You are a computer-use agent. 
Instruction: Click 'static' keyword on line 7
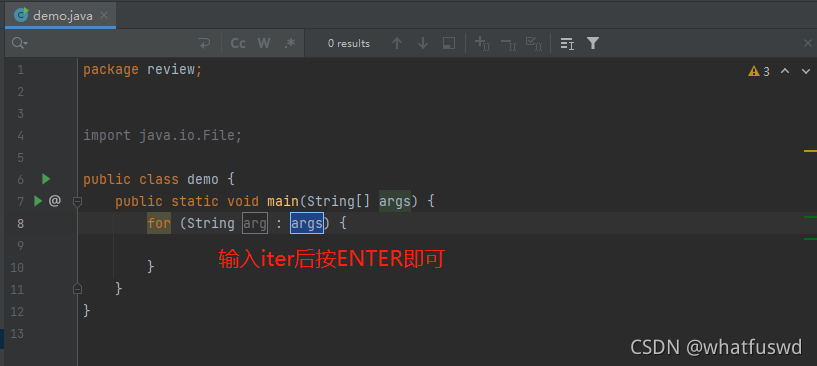[x=195, y=201]
